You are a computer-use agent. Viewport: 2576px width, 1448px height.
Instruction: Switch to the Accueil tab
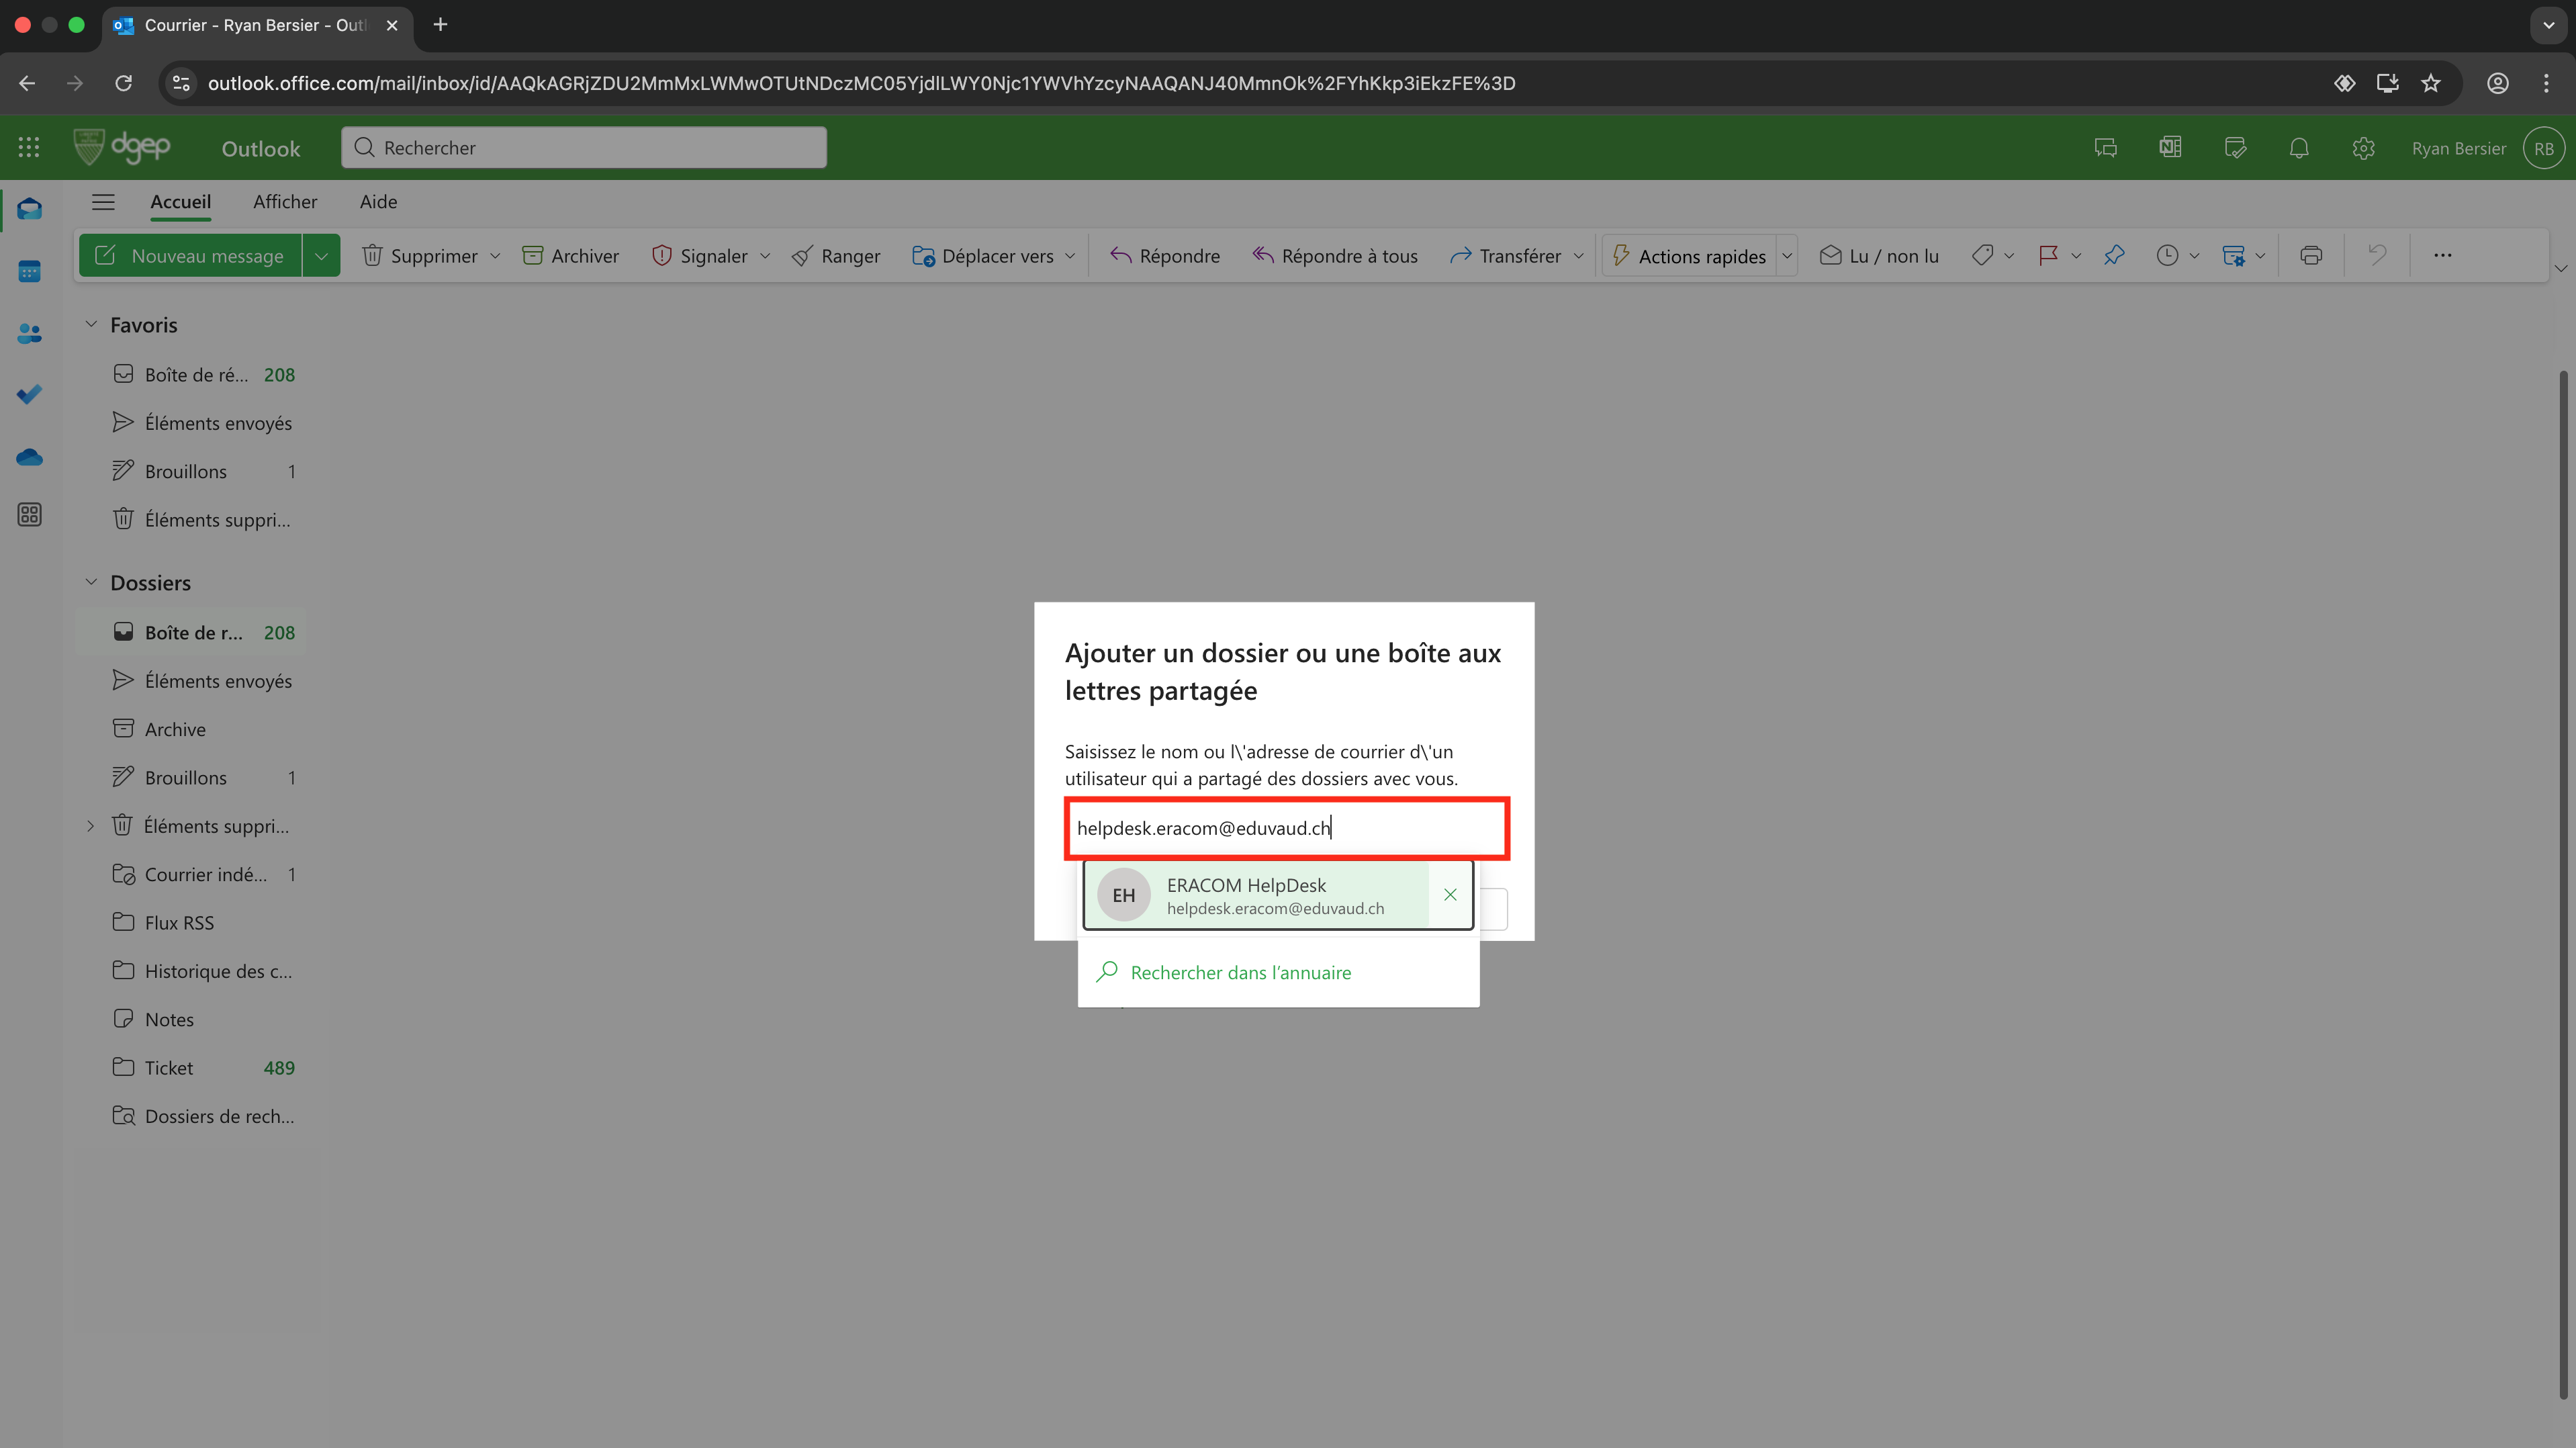181,202
